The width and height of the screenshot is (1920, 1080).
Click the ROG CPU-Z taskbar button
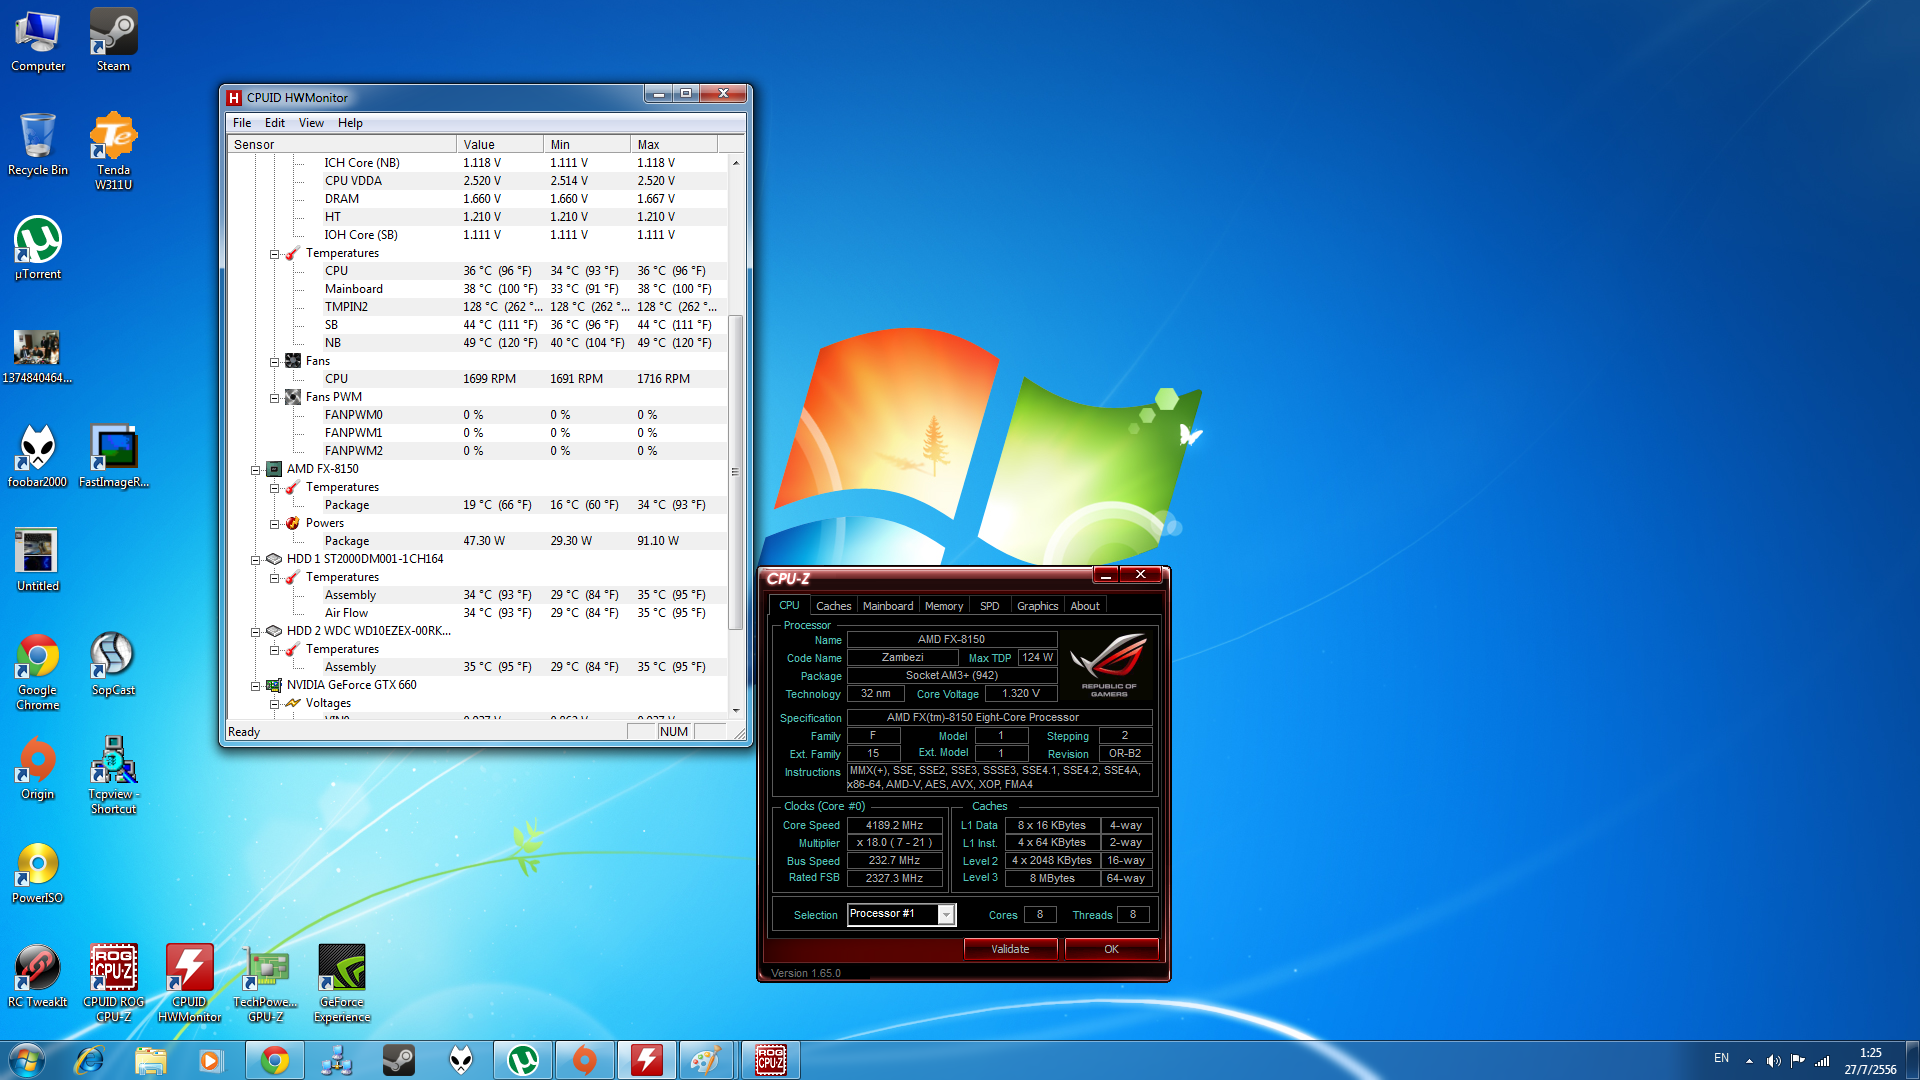(x=770, y=1060)
